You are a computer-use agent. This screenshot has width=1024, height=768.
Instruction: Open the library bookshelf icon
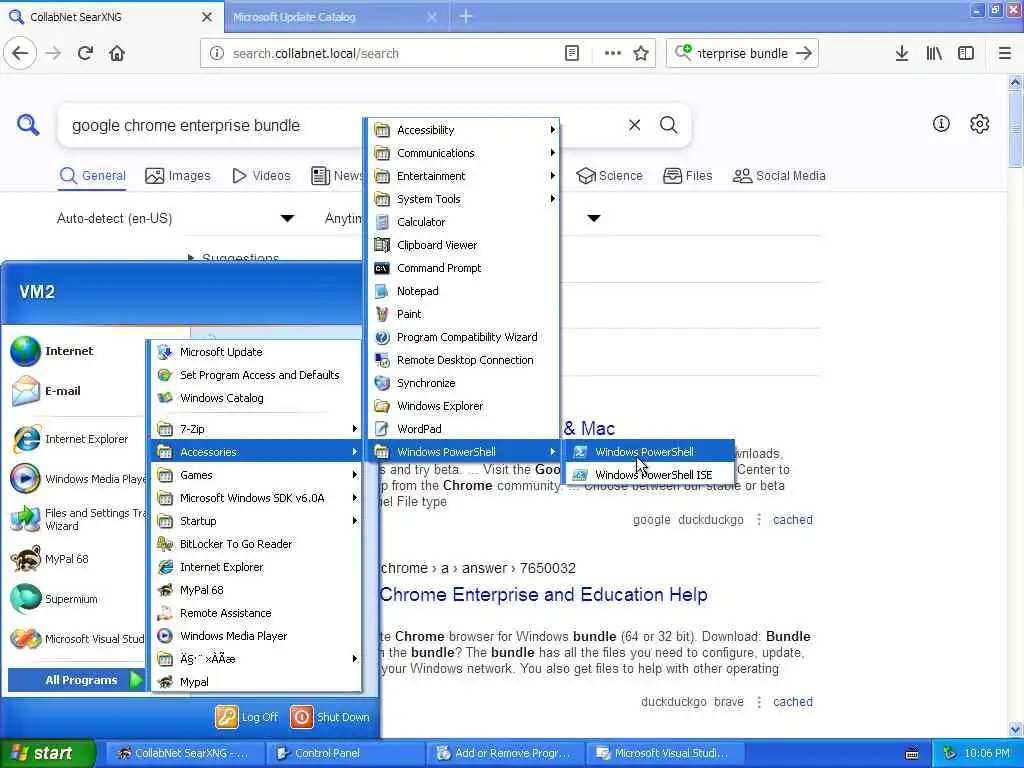[x=934, y=54]
